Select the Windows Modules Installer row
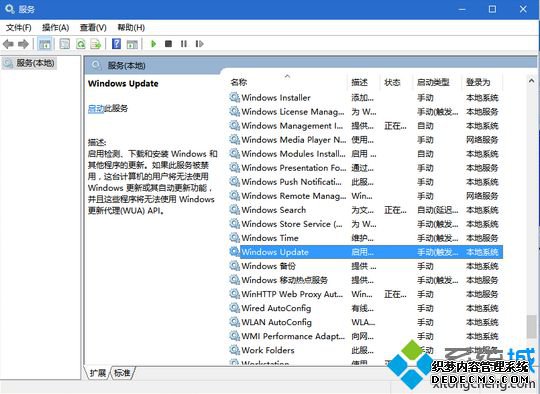Viewport: 540px width, 394px height. 366,154
